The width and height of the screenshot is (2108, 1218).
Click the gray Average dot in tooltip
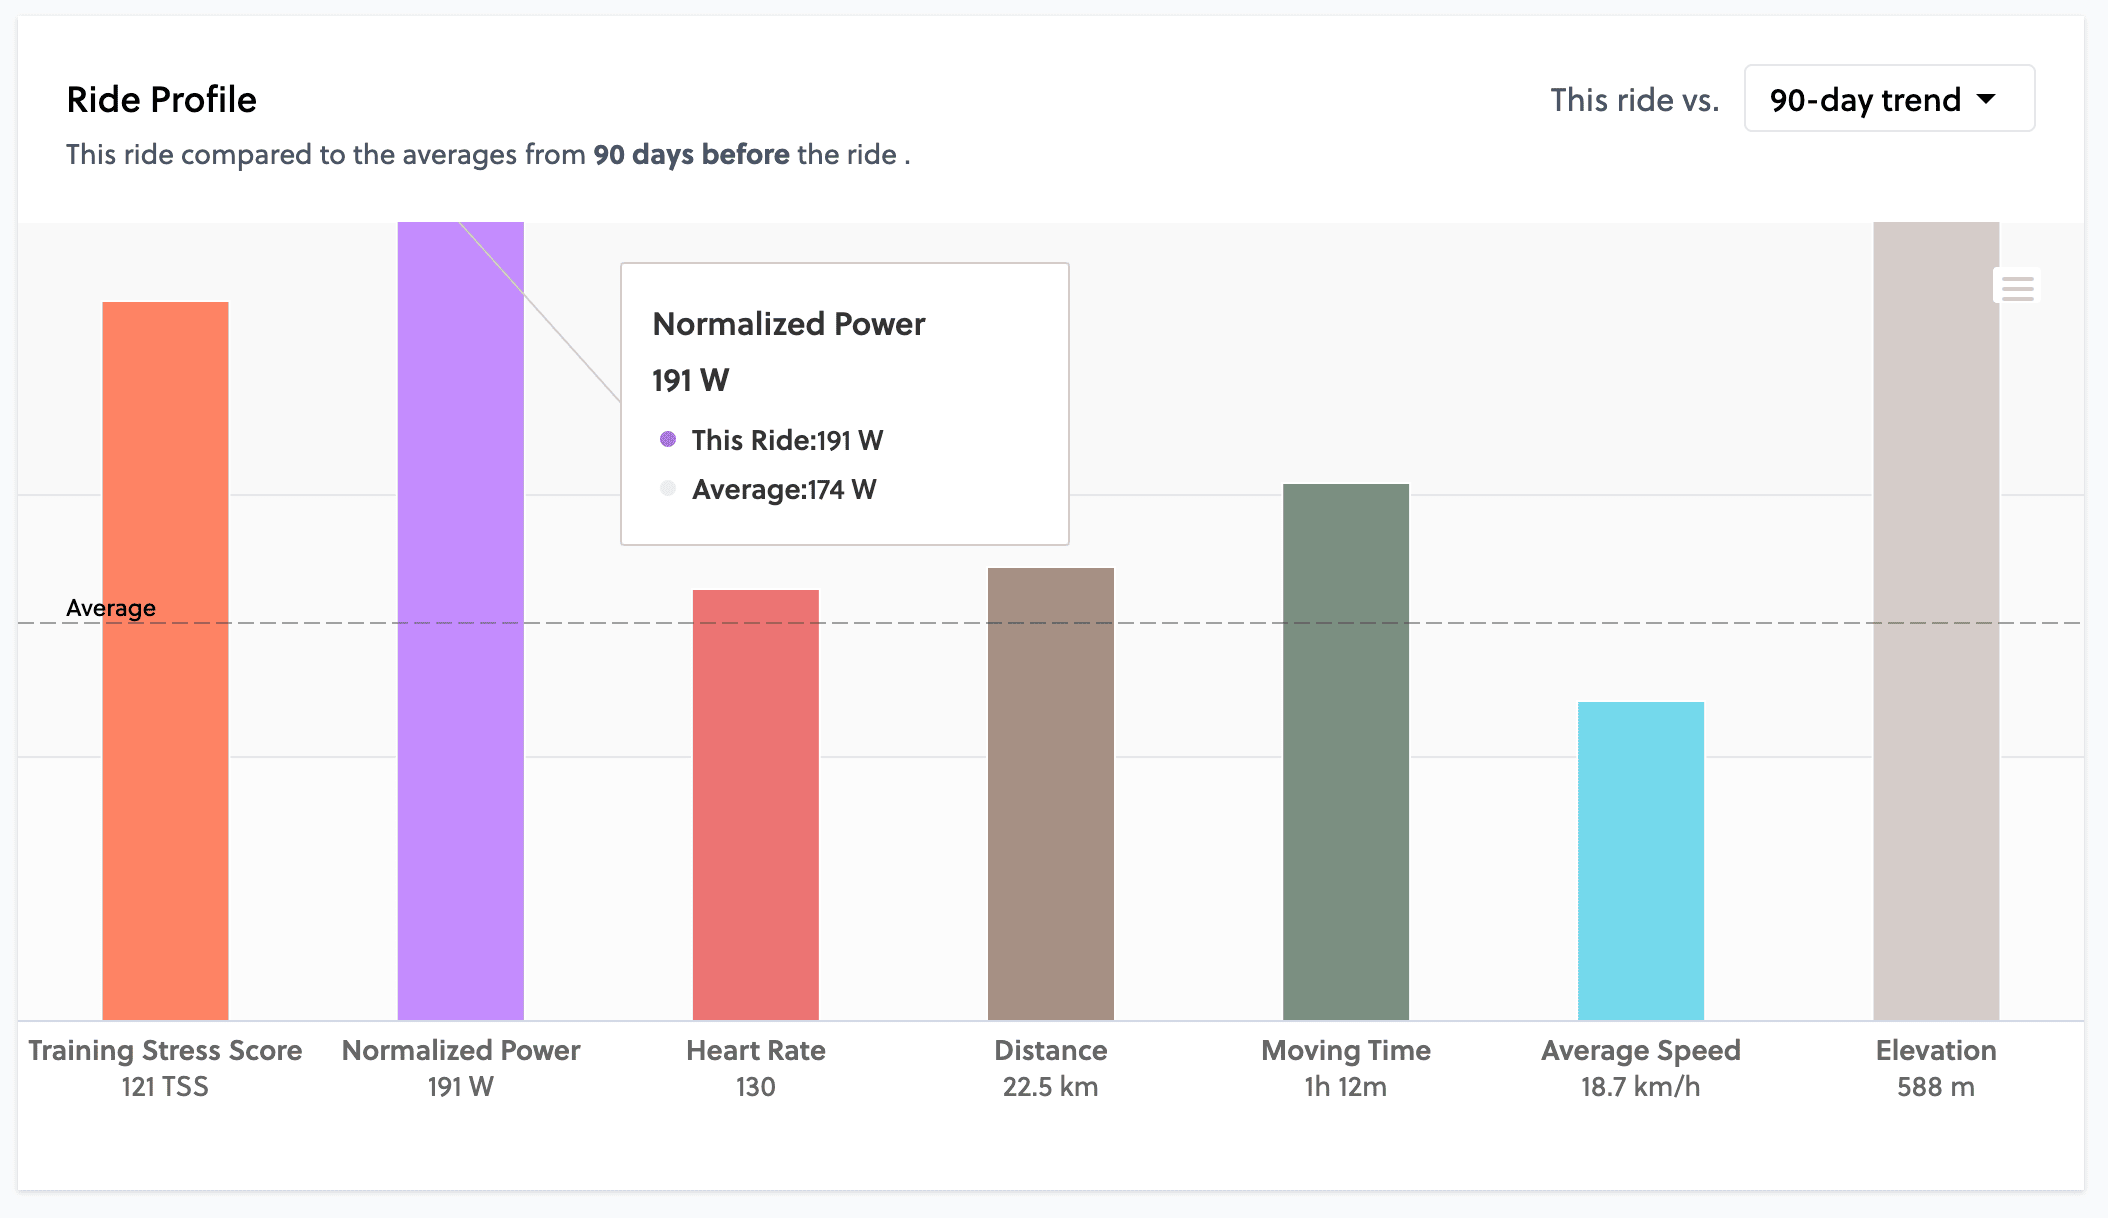pos(668,488)
